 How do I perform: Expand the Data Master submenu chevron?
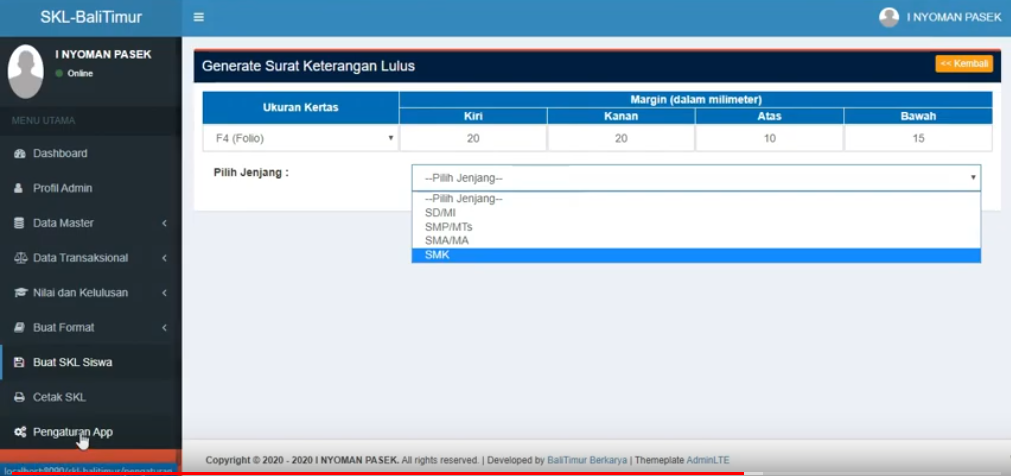coord(164,223)
